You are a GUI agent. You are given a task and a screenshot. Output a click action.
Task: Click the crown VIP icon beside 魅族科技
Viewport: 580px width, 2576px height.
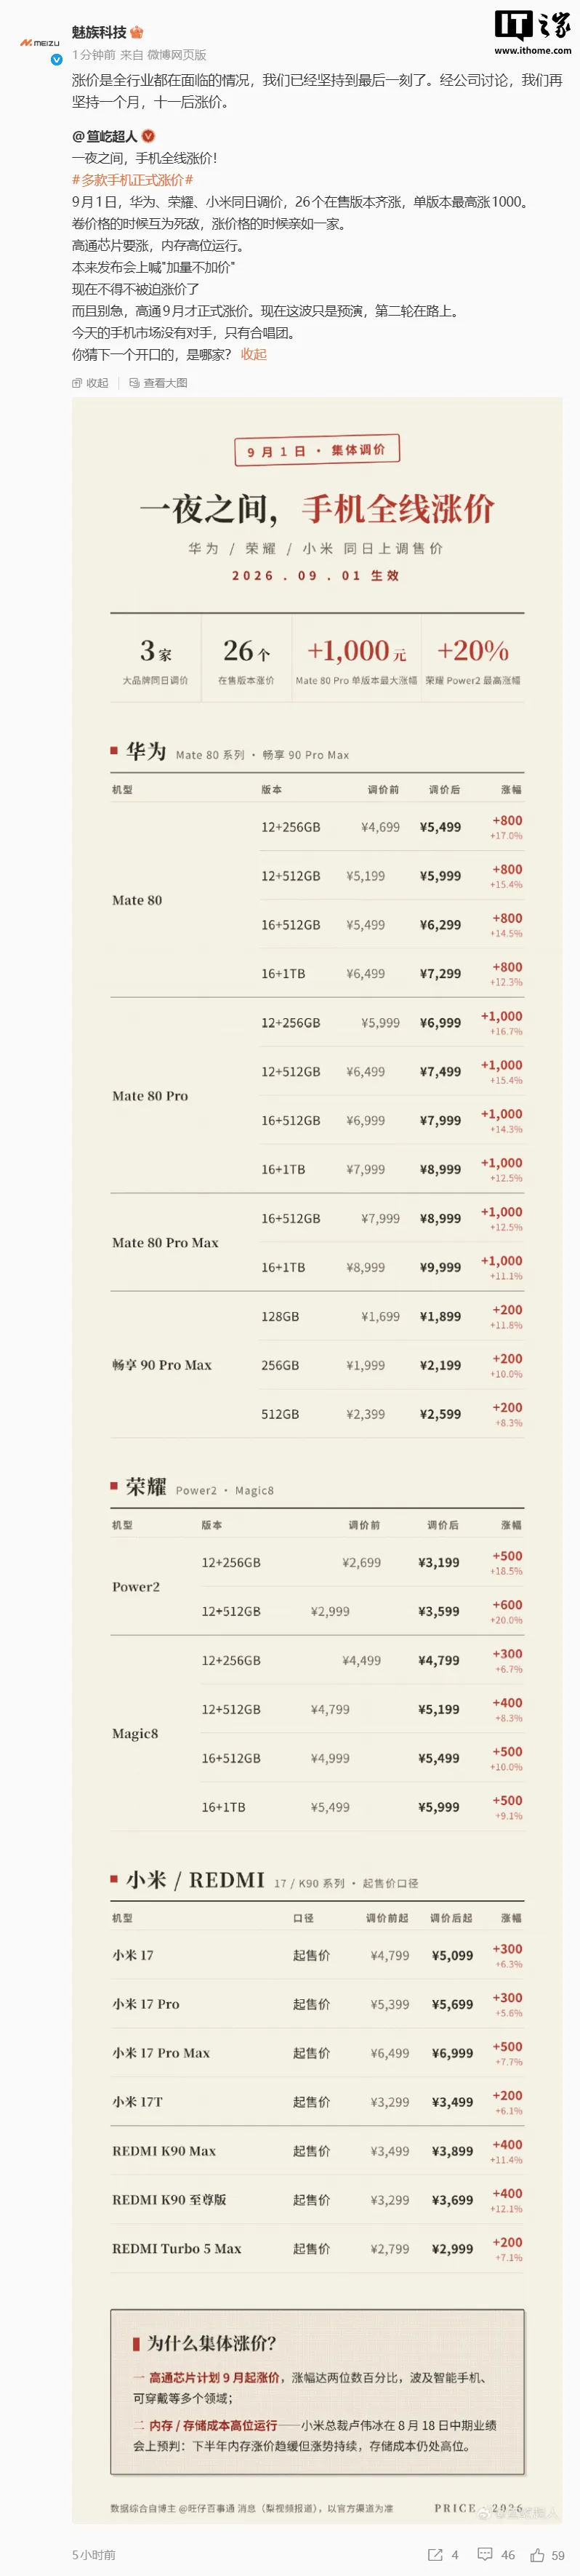137,32
